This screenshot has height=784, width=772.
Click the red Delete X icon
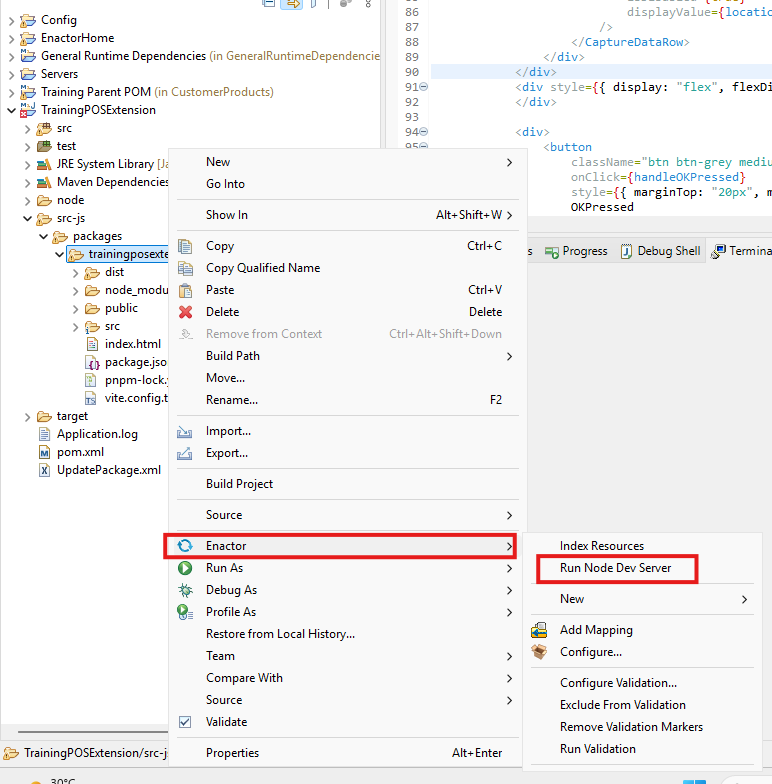pos(186,312)
